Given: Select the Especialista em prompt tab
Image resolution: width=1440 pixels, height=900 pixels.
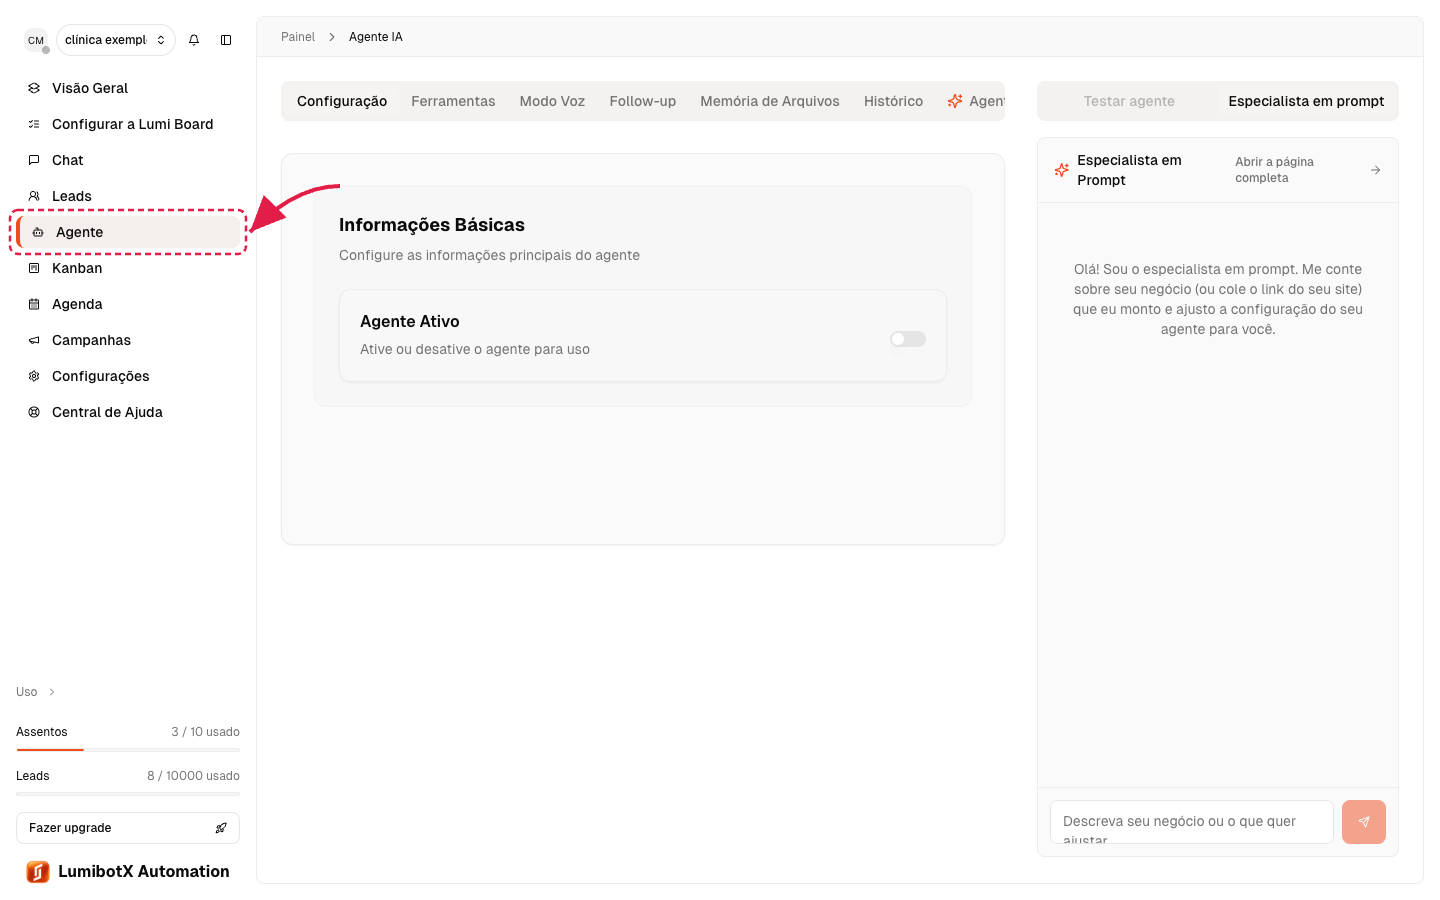Looking at the screenshot, I should (x=1306, y=101).
